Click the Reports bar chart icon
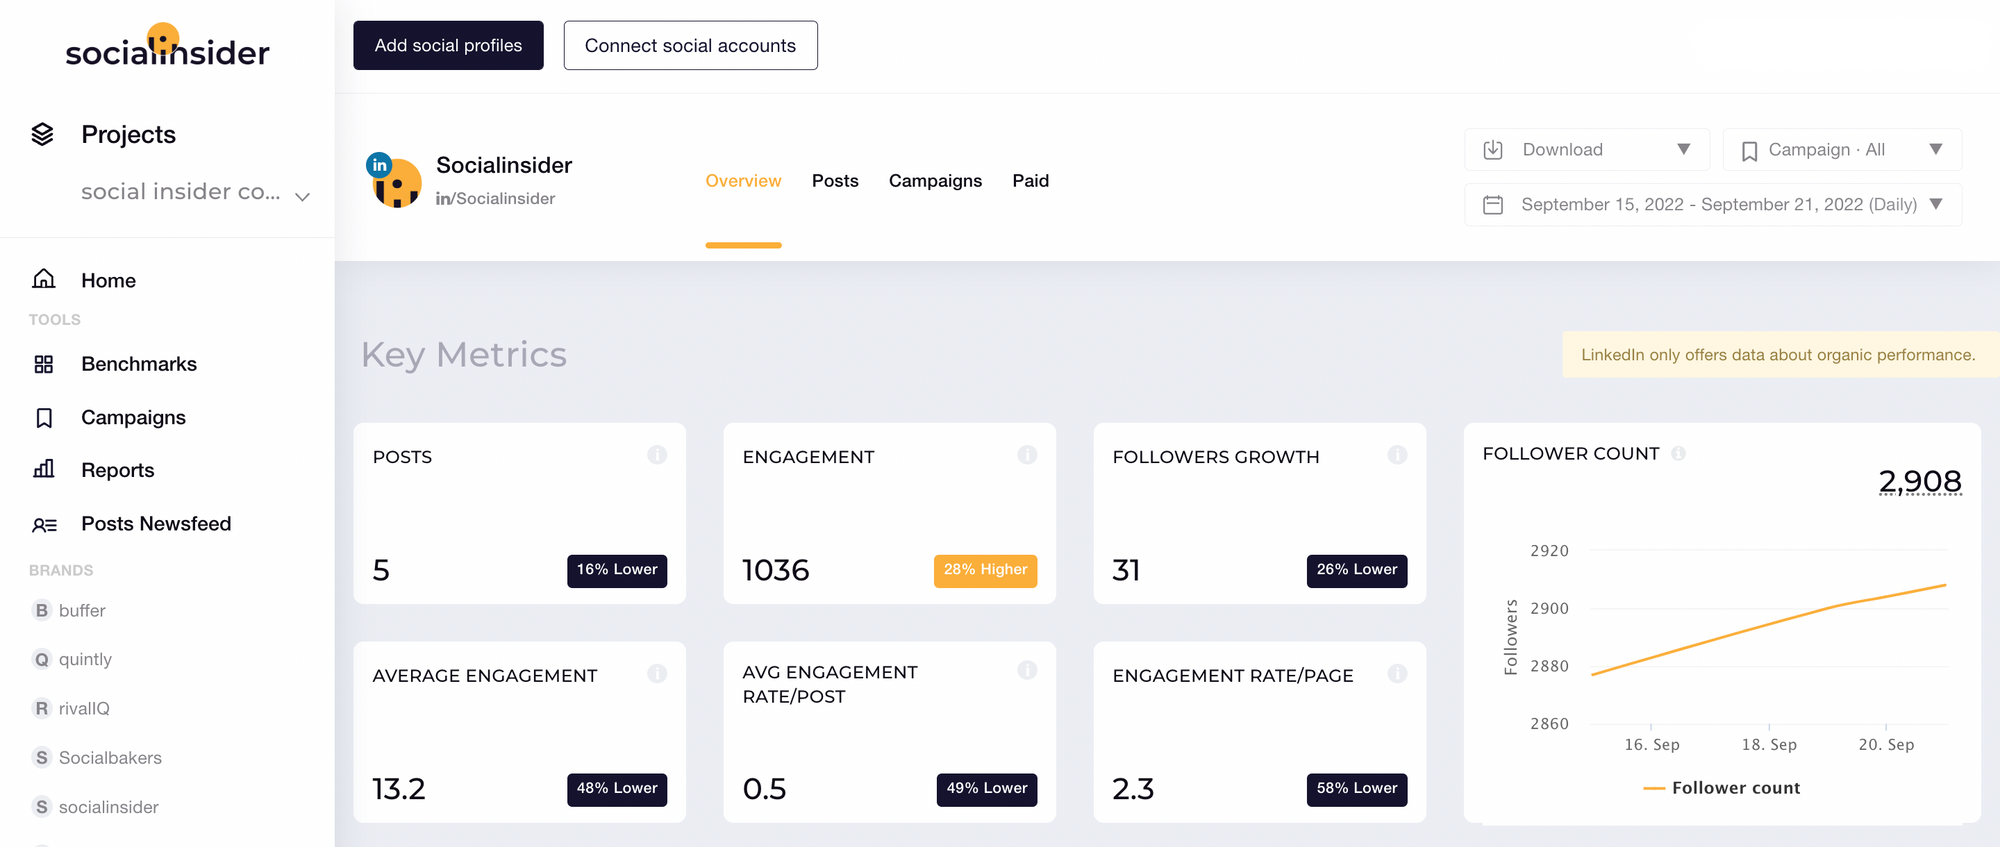The height and width of the screenshot is (847, 2000). coord(44,469)
